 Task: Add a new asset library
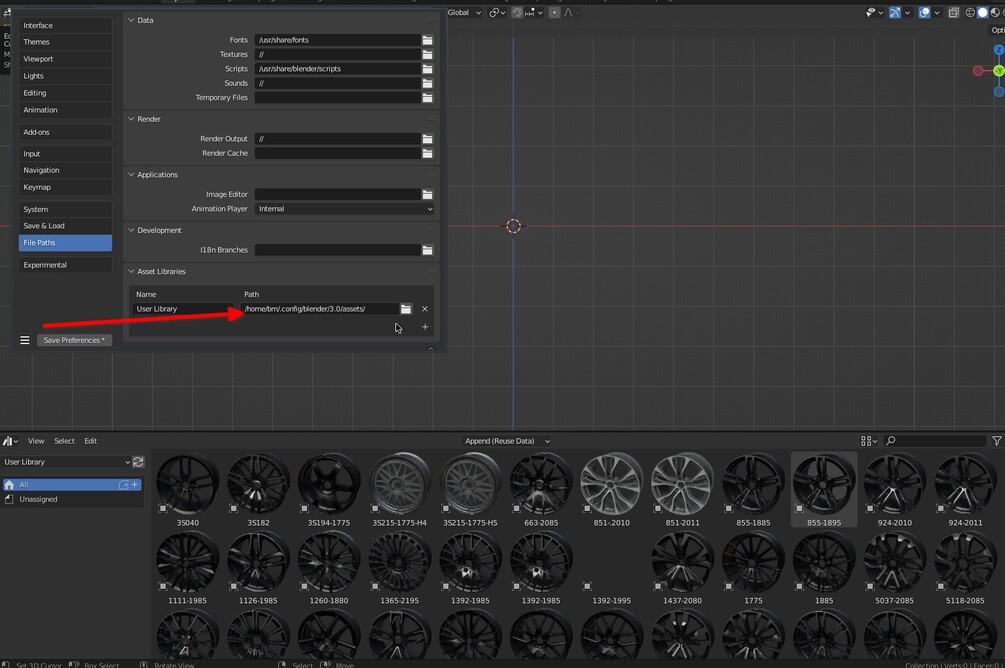click(x=425, y=327)
